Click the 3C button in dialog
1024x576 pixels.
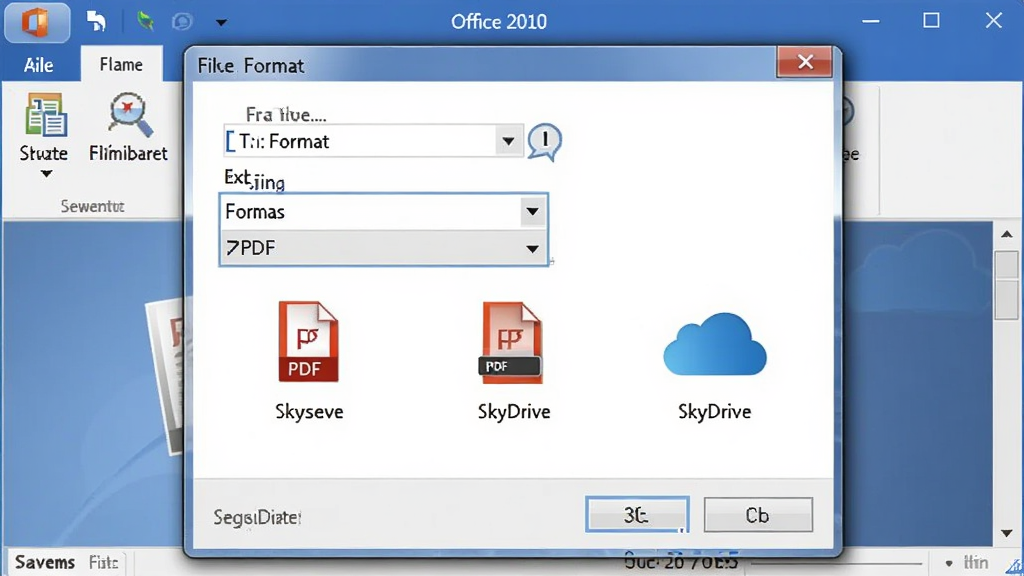point(637,515)
